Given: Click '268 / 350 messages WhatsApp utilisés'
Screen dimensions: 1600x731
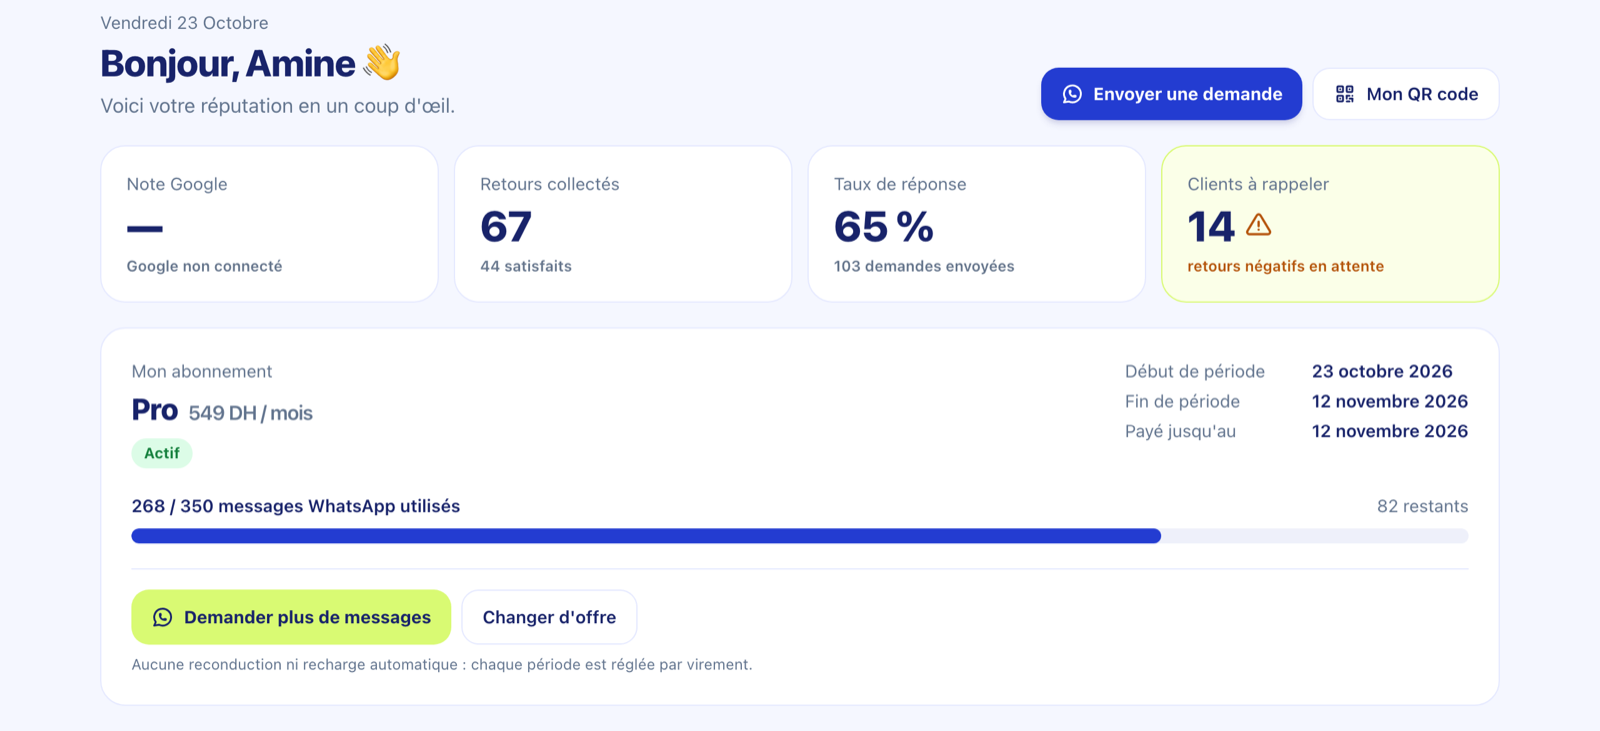Looking at the screenshot, I should click(296, 506).
